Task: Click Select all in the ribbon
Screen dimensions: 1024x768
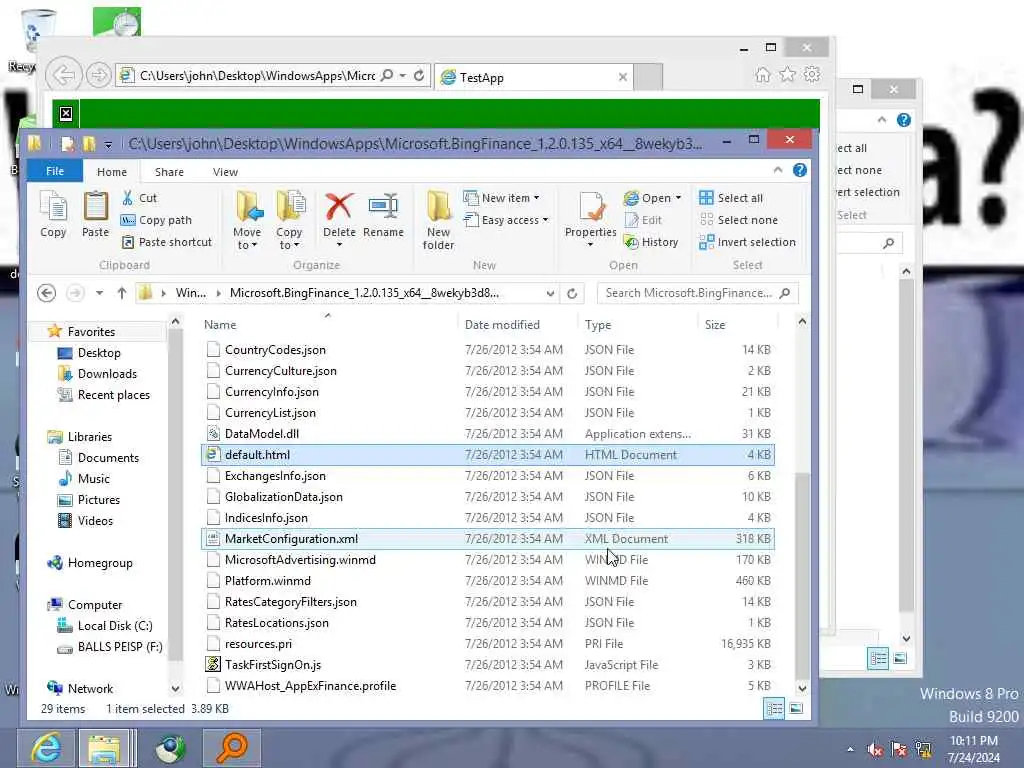Action: 731,198
